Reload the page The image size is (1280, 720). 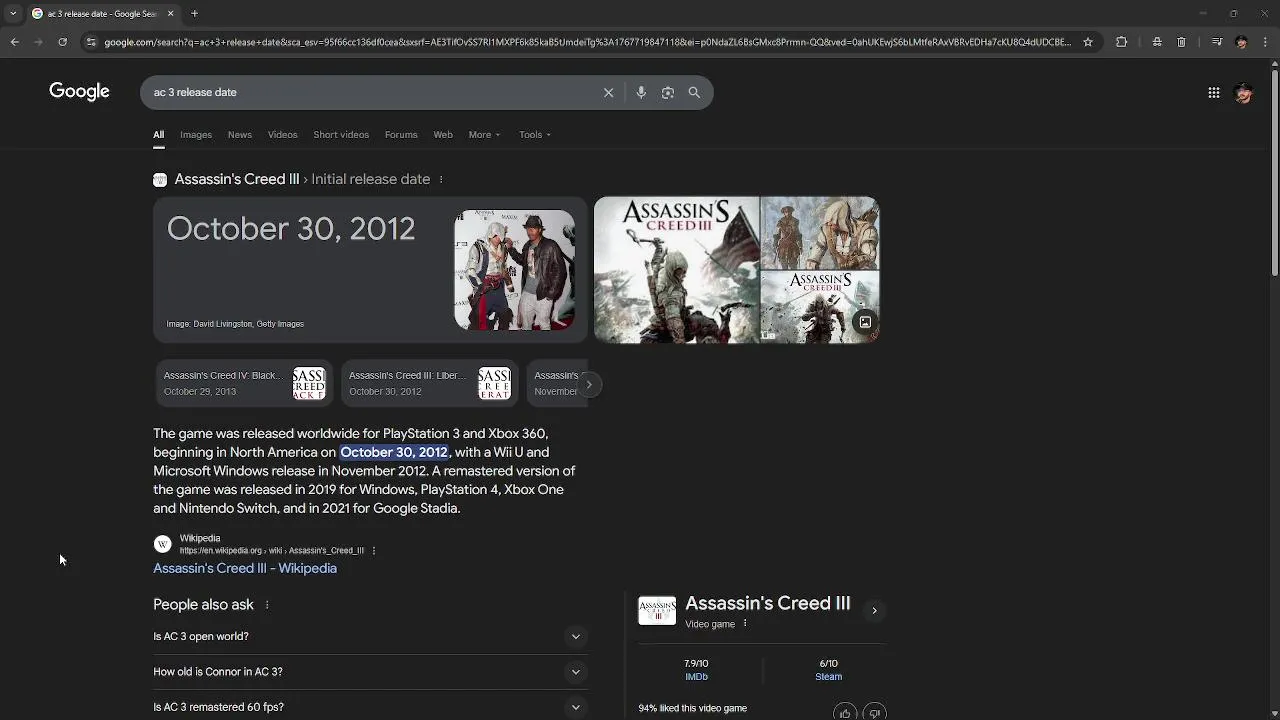[62, 42]
